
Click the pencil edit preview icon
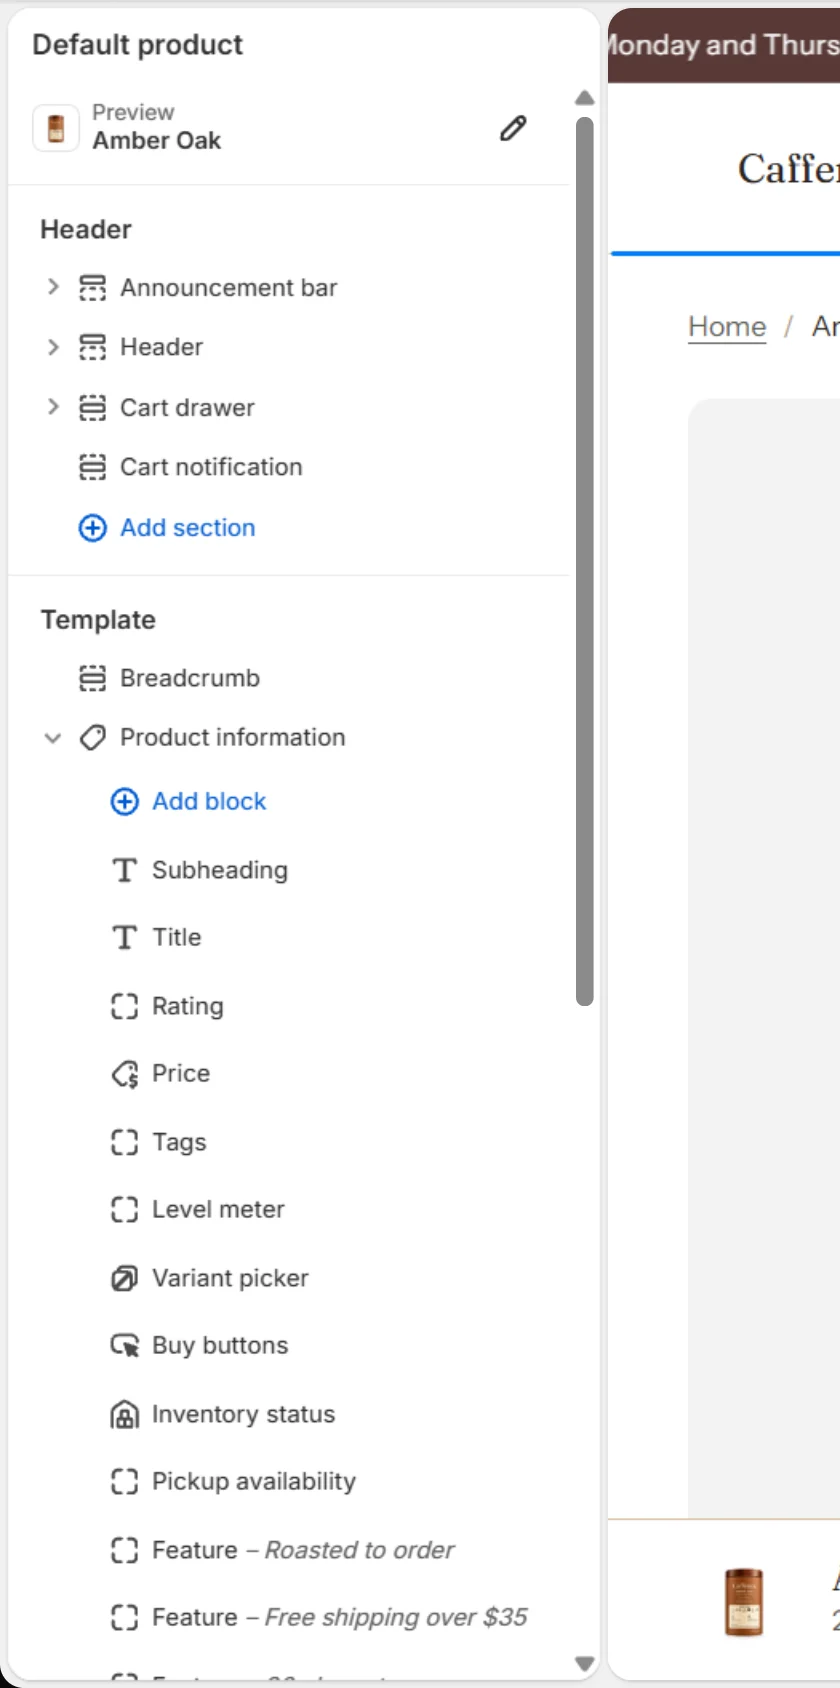click(x=513, y=128)
